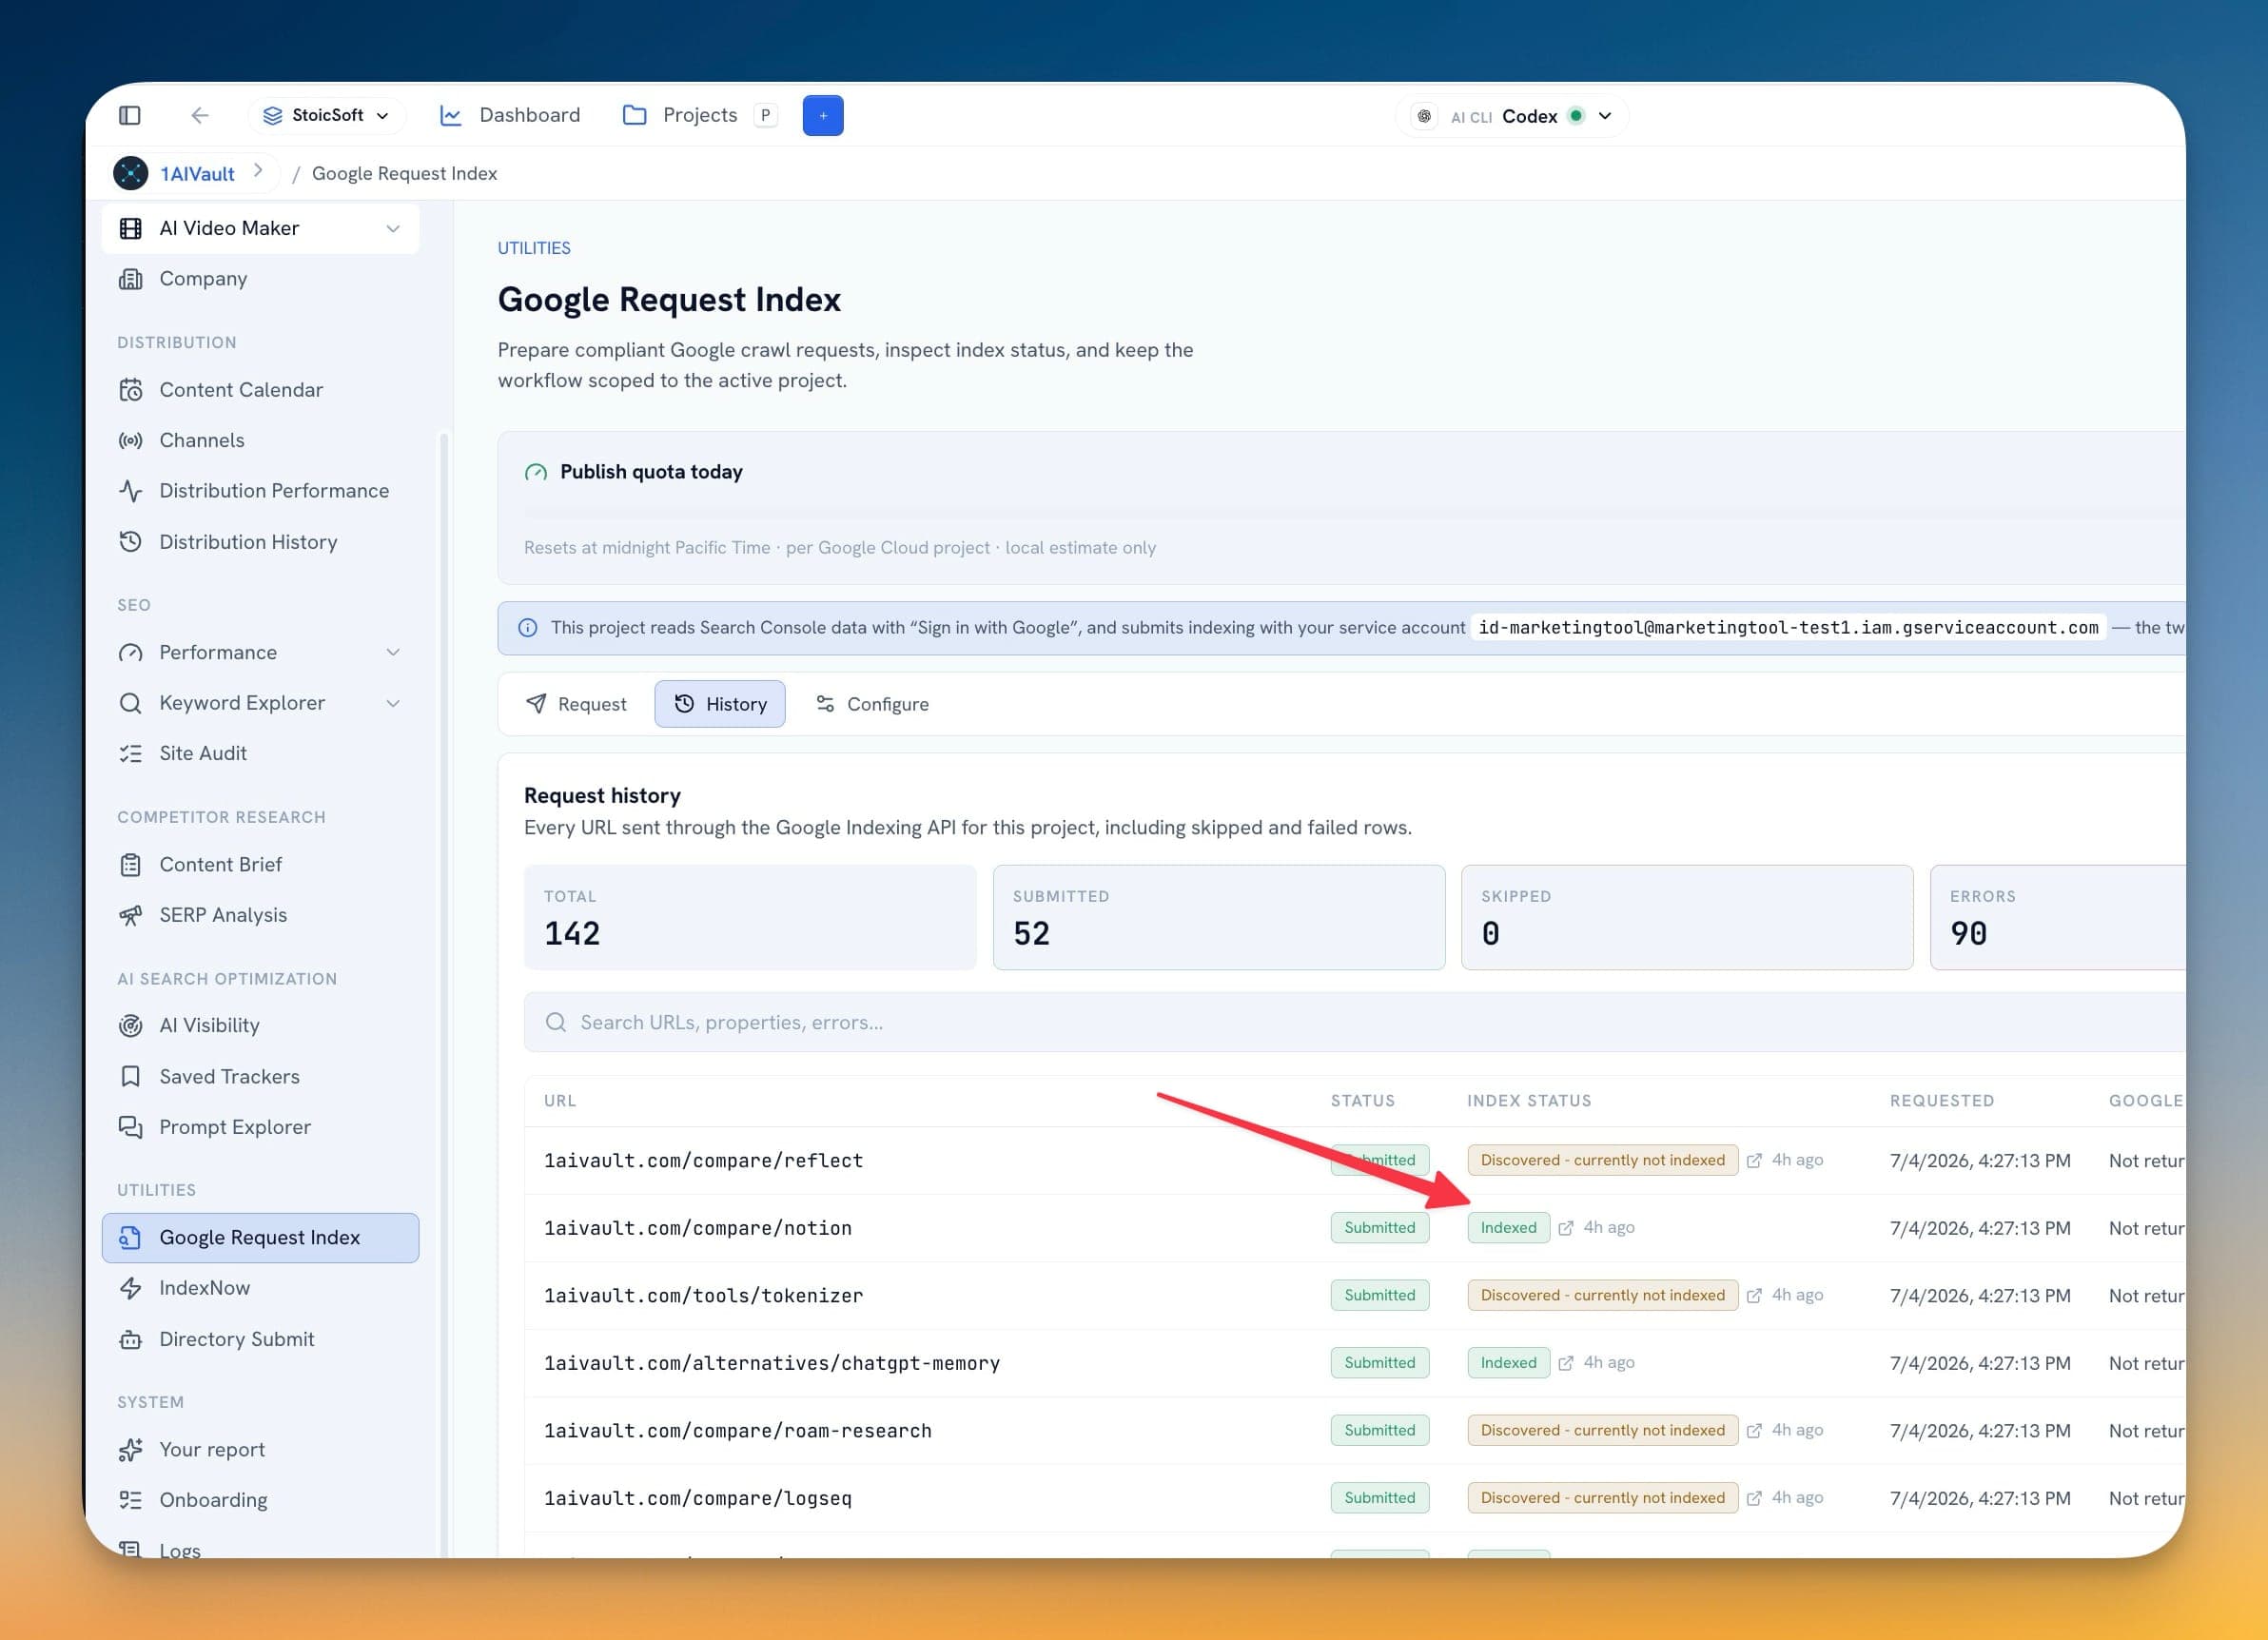Click Submitted badge in compare/logseq row
The height and width of the screenshot is (1640, 2268).
(1379, 1498)
